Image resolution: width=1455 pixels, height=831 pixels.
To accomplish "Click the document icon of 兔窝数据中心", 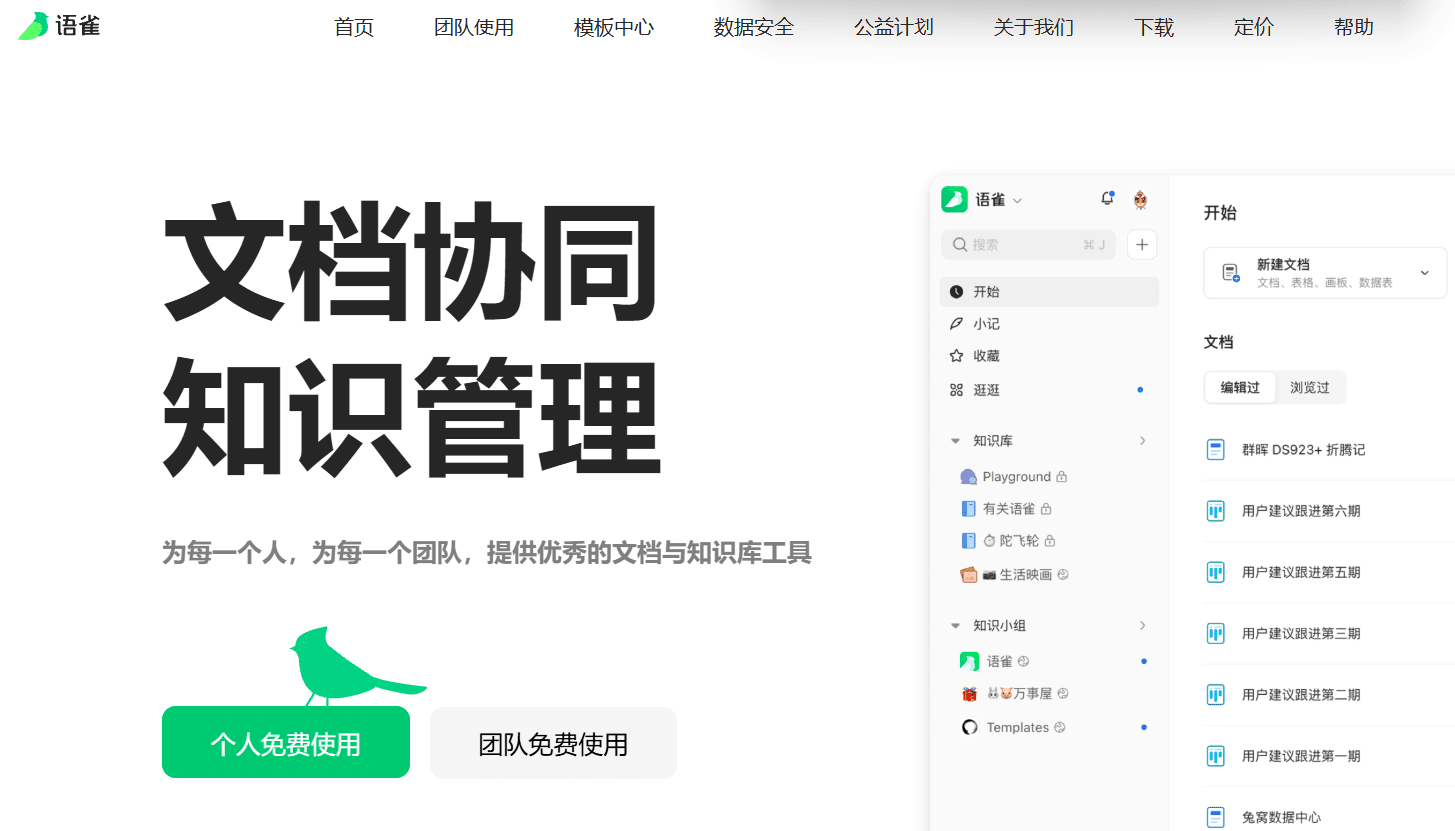I will tap(1216, 817).
